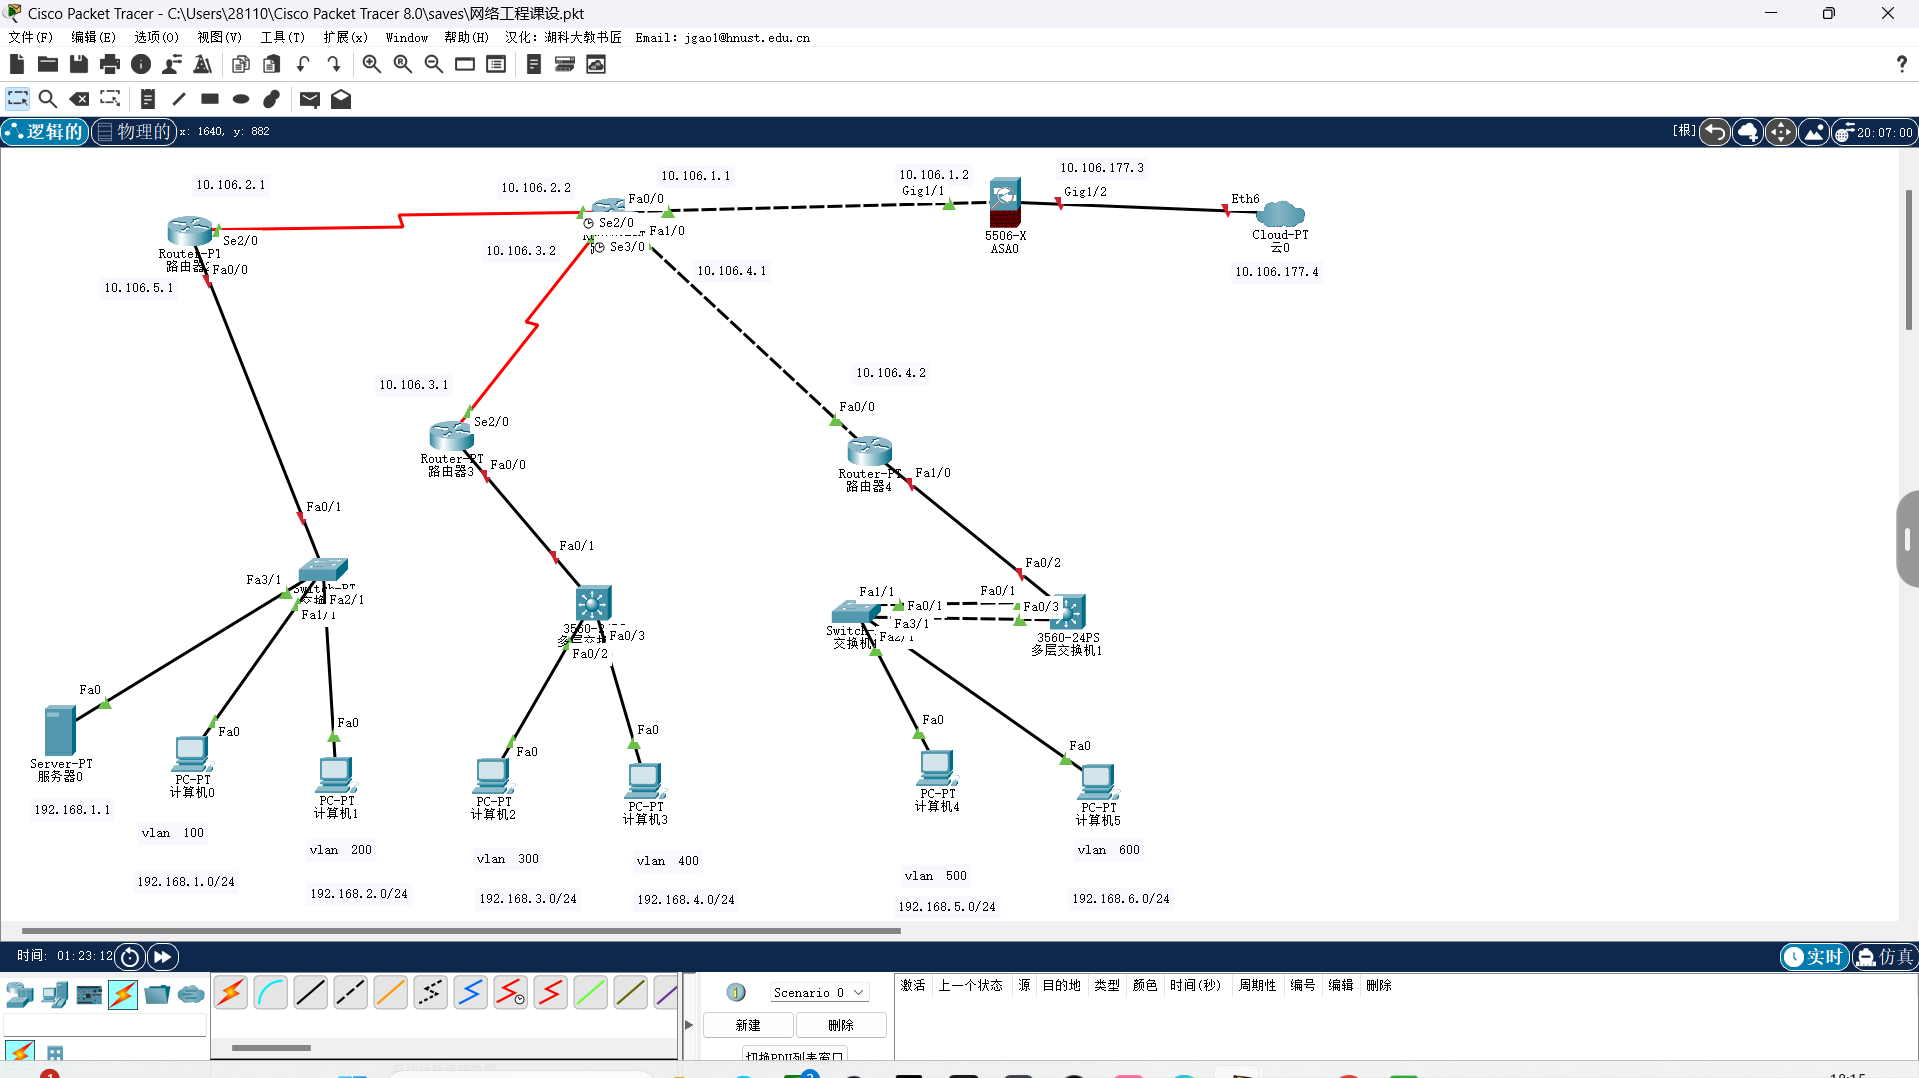Viewport: 1919px width, 1078px height.
Task: Zoom in on the workspace
Action: [372, 64]
